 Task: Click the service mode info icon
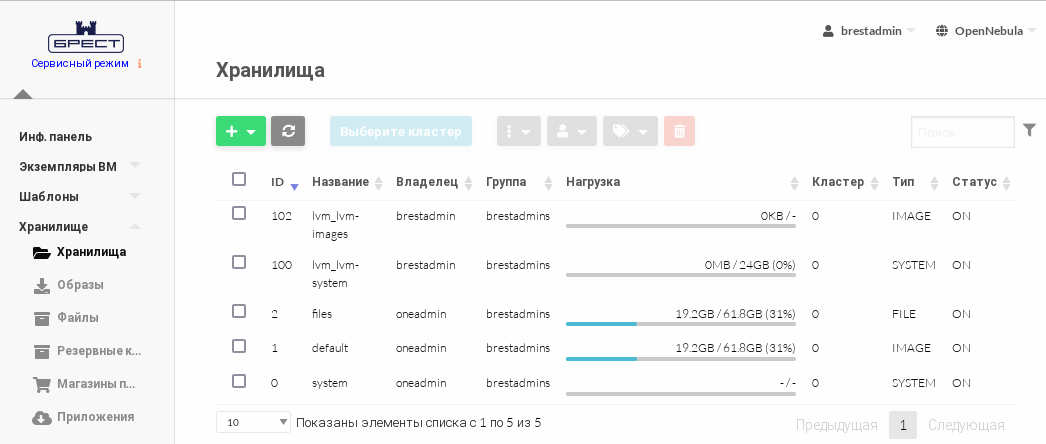[139, 63]
